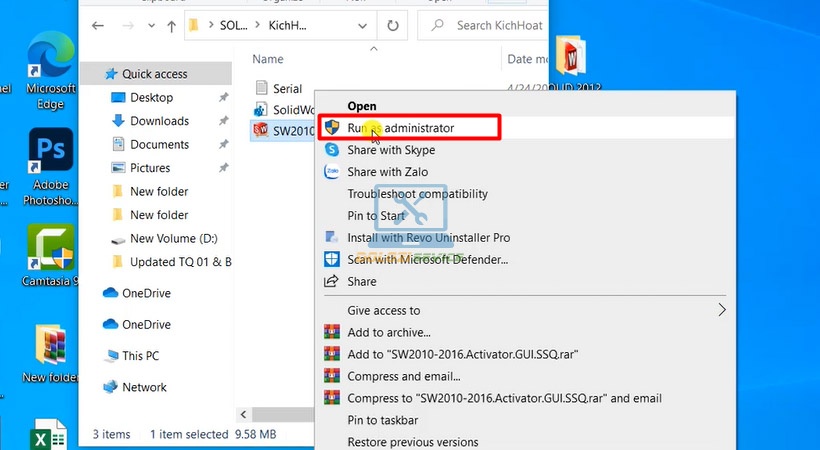Go back using the back arrow
The image size is (820, 450).
click(x=98, y=24)
